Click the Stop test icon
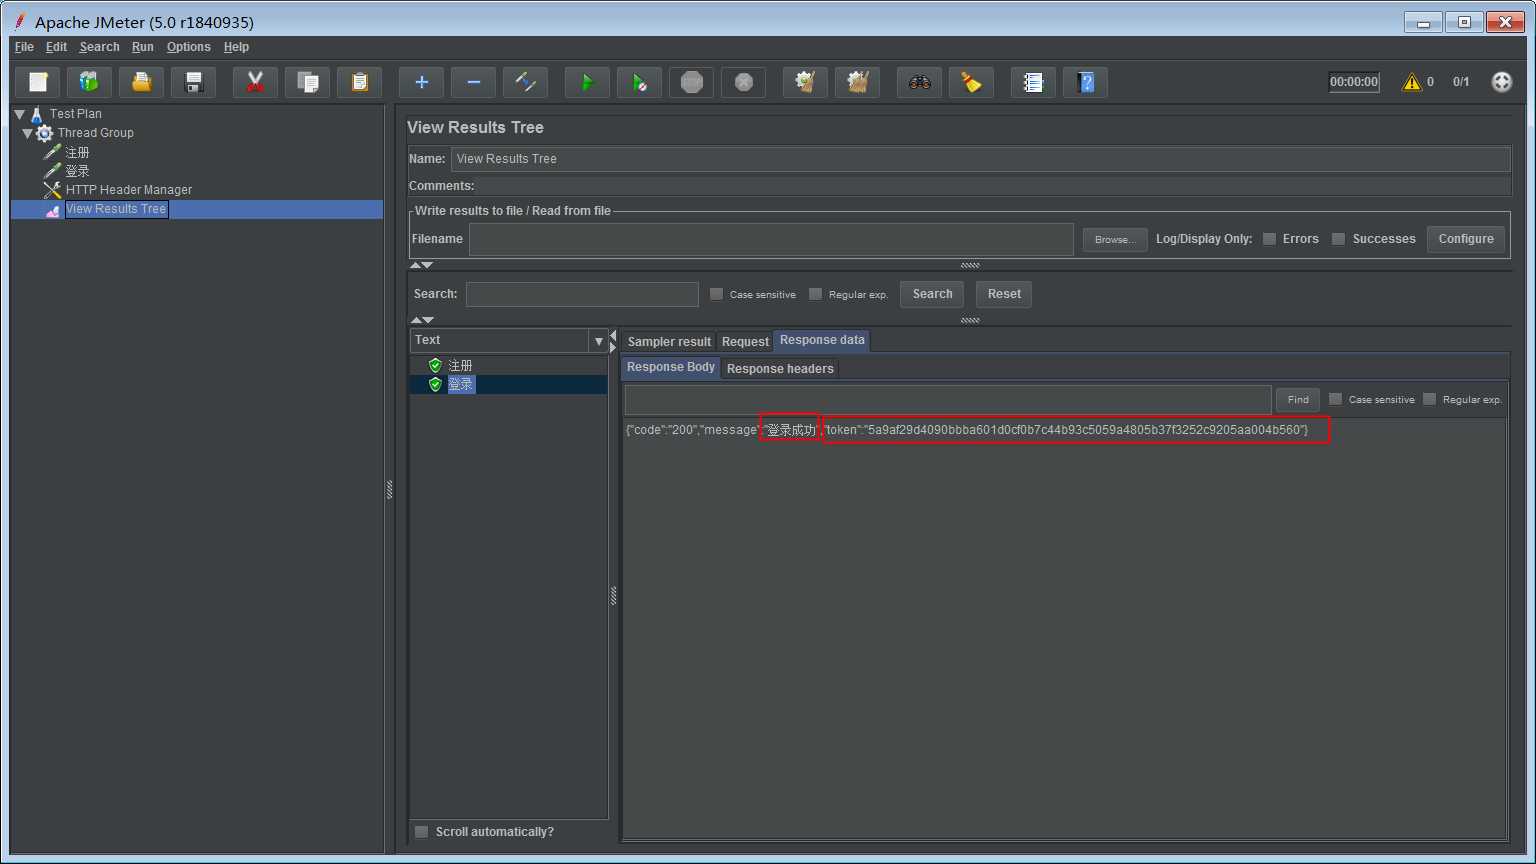The width and height of the screenshot is (1536, 864). click(692, 82)
